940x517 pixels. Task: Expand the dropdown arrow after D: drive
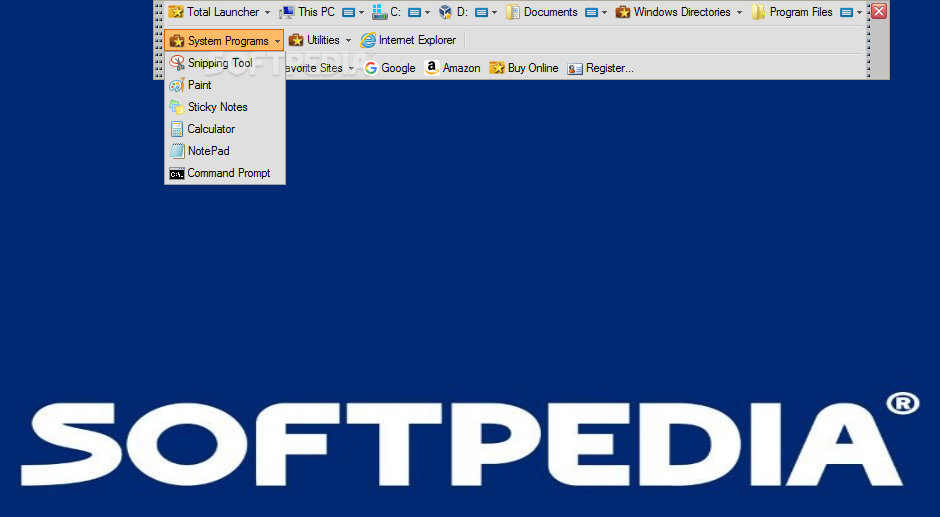click(495, 13)
